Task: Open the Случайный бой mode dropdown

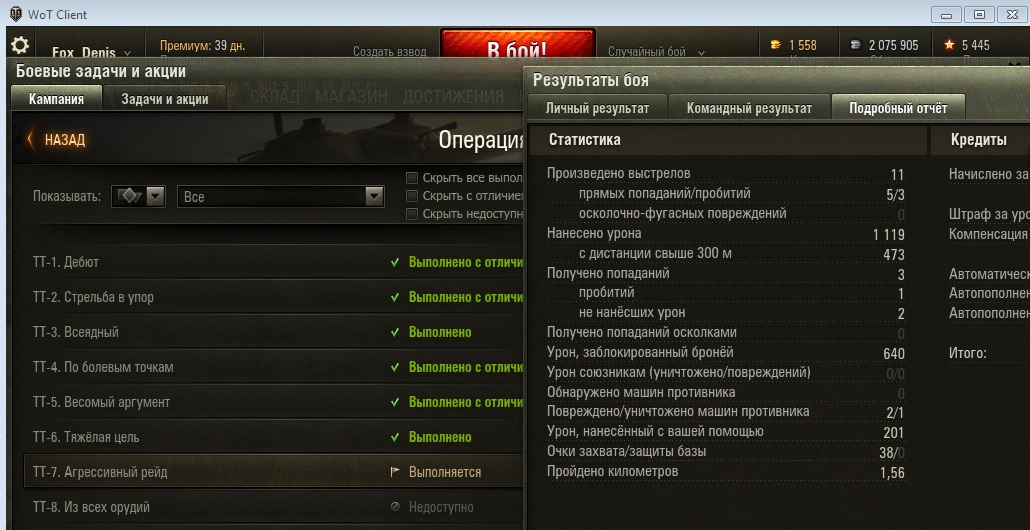Action: click(x=656, y=52)
